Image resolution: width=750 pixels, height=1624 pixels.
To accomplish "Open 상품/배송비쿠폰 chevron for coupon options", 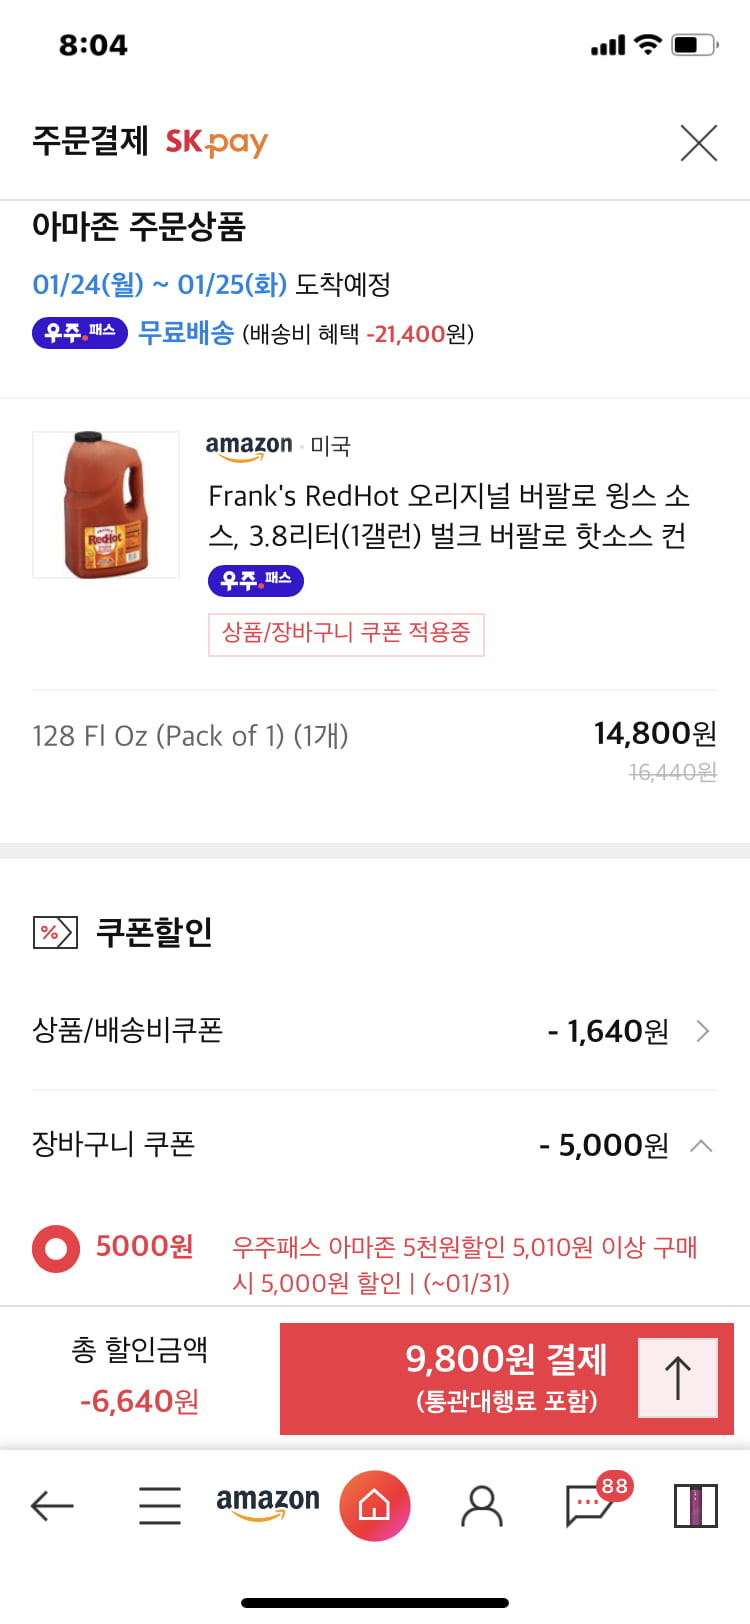I will [703, 1031].
